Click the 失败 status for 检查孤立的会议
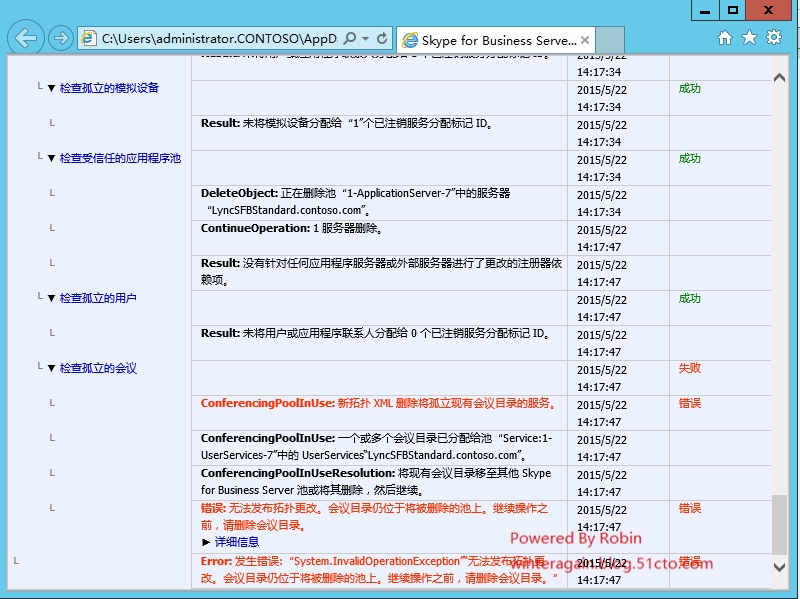This screenshot has height=599, width=800. (689, 368)
